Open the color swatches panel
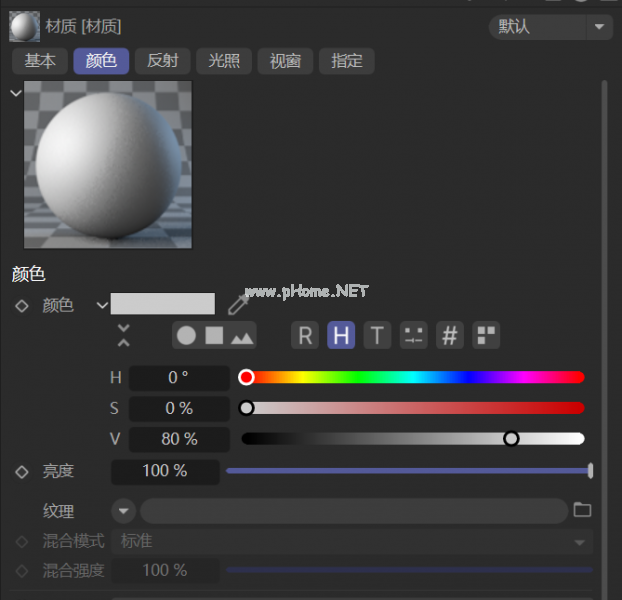 (x=486, y=336)
